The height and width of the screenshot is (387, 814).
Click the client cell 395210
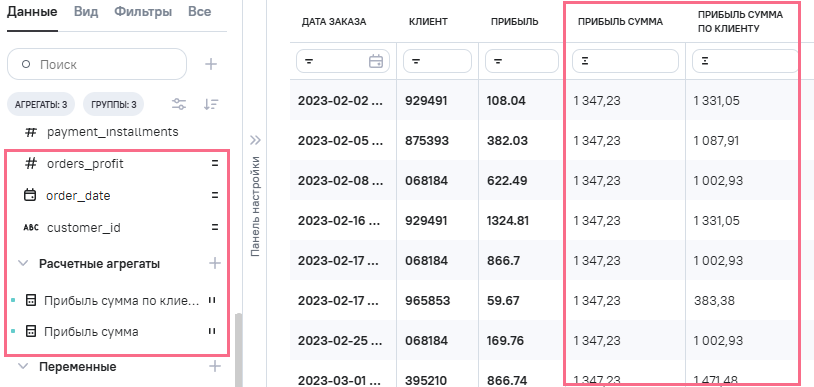427,380
